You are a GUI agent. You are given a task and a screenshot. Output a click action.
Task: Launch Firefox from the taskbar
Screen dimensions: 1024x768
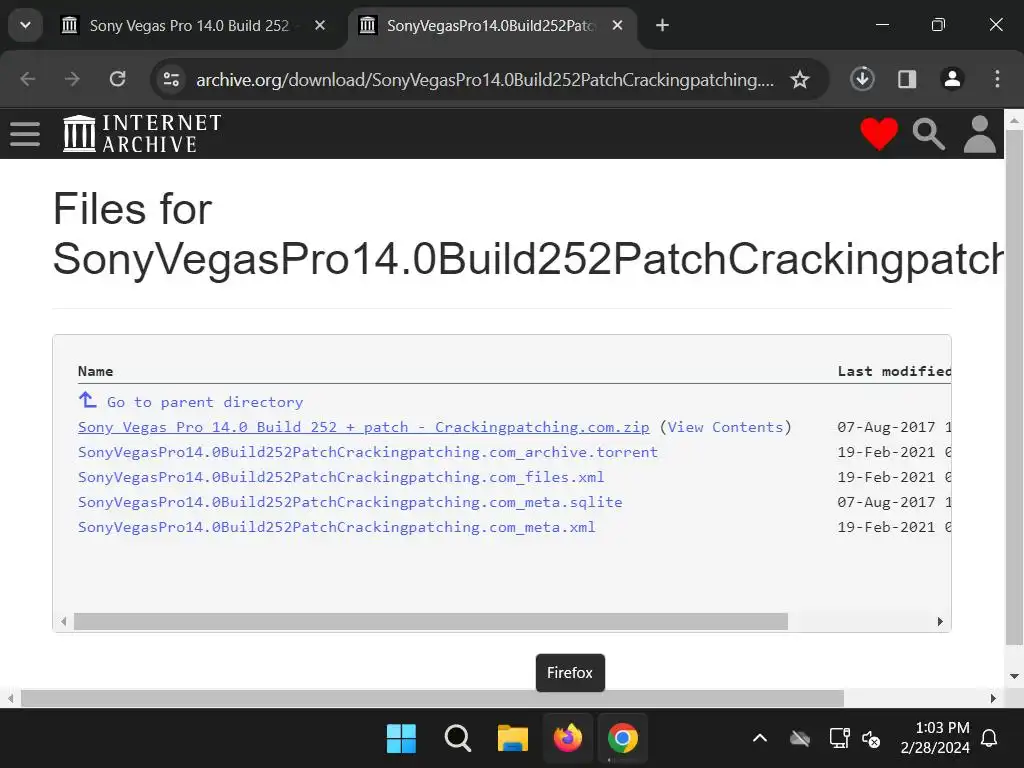click(568, 739)
